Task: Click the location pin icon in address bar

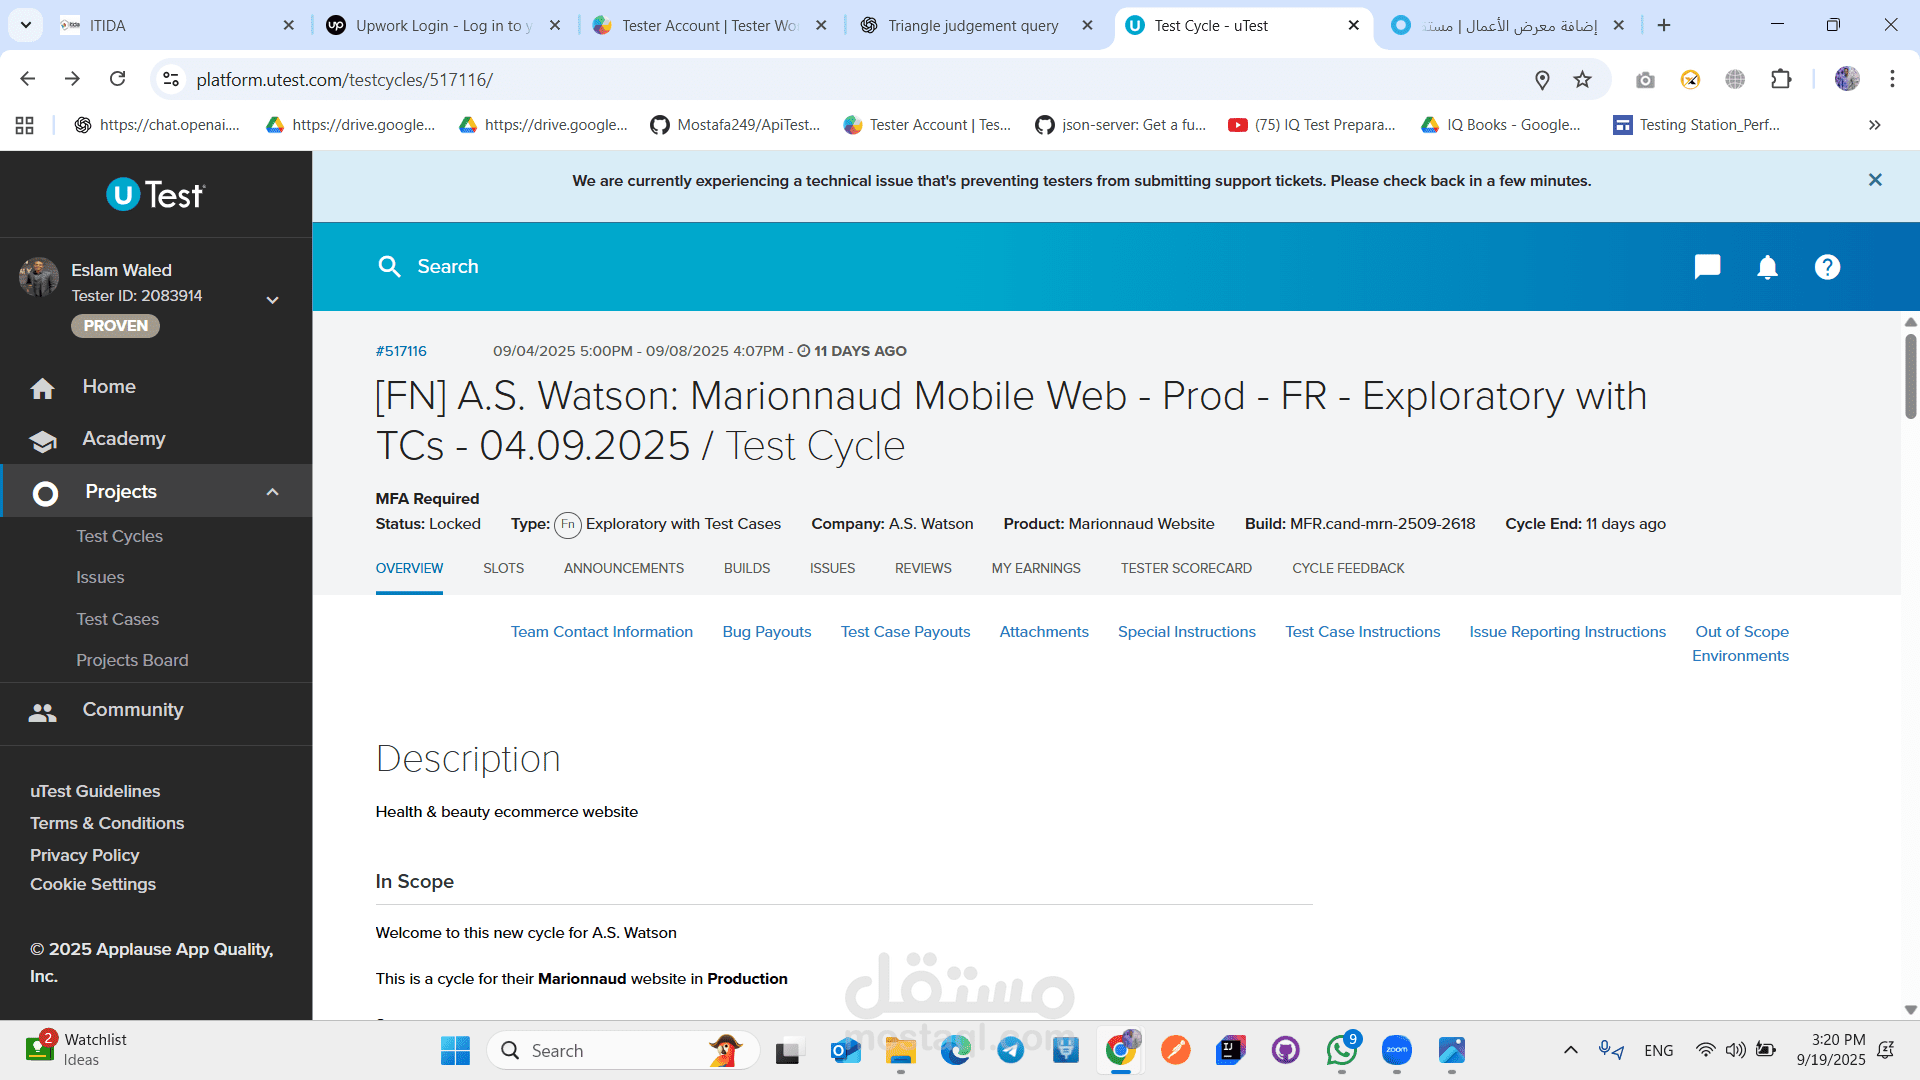Action: [x=1542, y=79]
